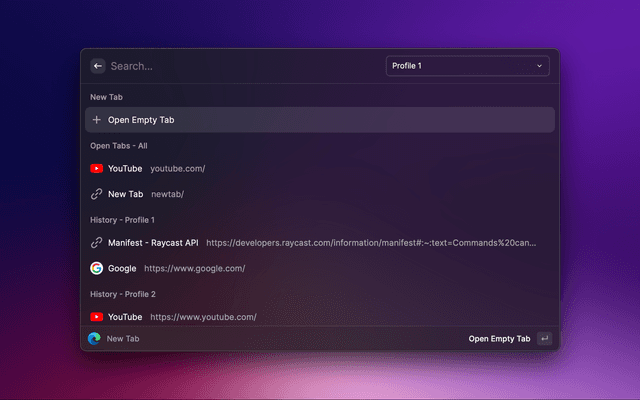Click the YouTube icon under History - Profile 2
The image size is (640, 400).
[x=96, y=317]
